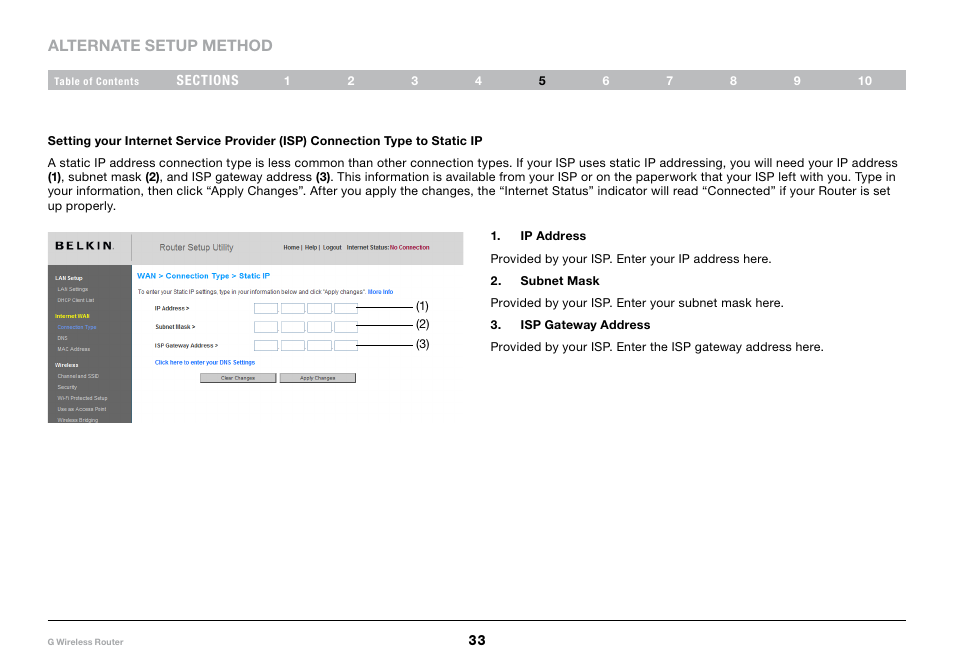Jump to section 4
954x668 pixels.
point(478,81)
